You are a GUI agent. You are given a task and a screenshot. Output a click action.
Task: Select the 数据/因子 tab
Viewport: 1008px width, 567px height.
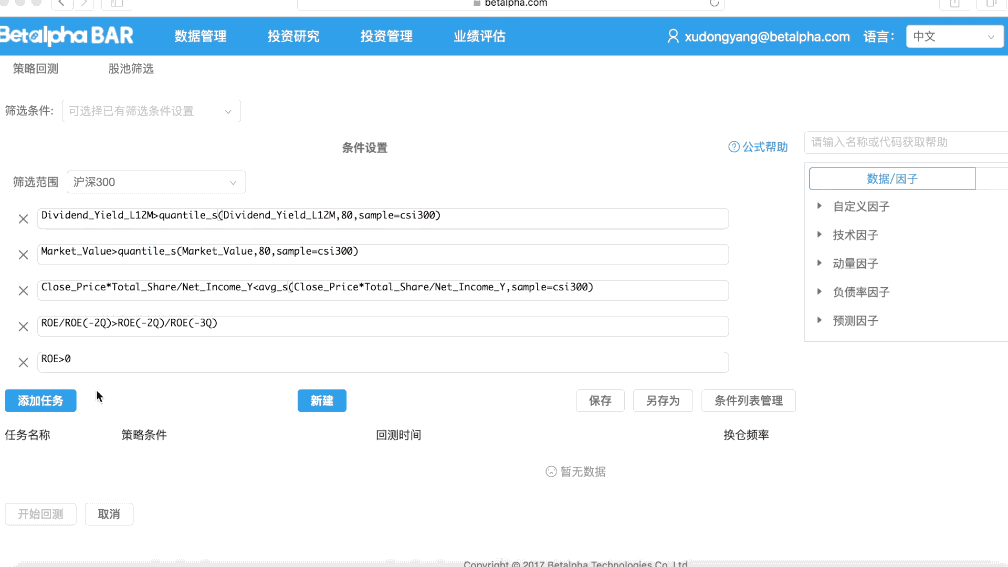892,179
